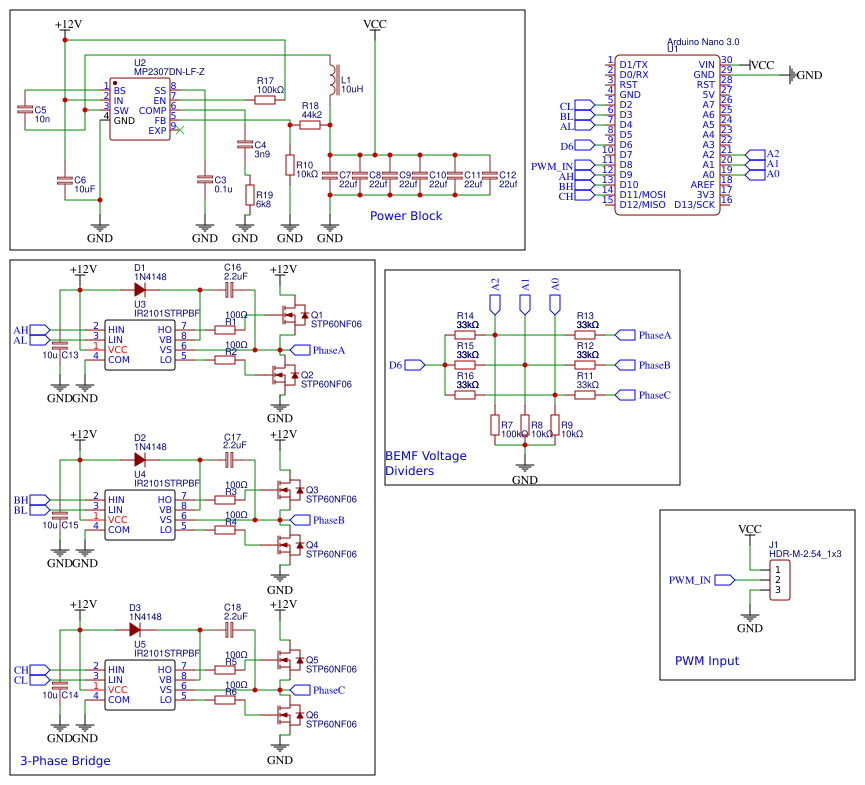Select capacitor C13 10u symbol
Image resolution: width=865 pixels, height=785 pixels.
point(60,345)
